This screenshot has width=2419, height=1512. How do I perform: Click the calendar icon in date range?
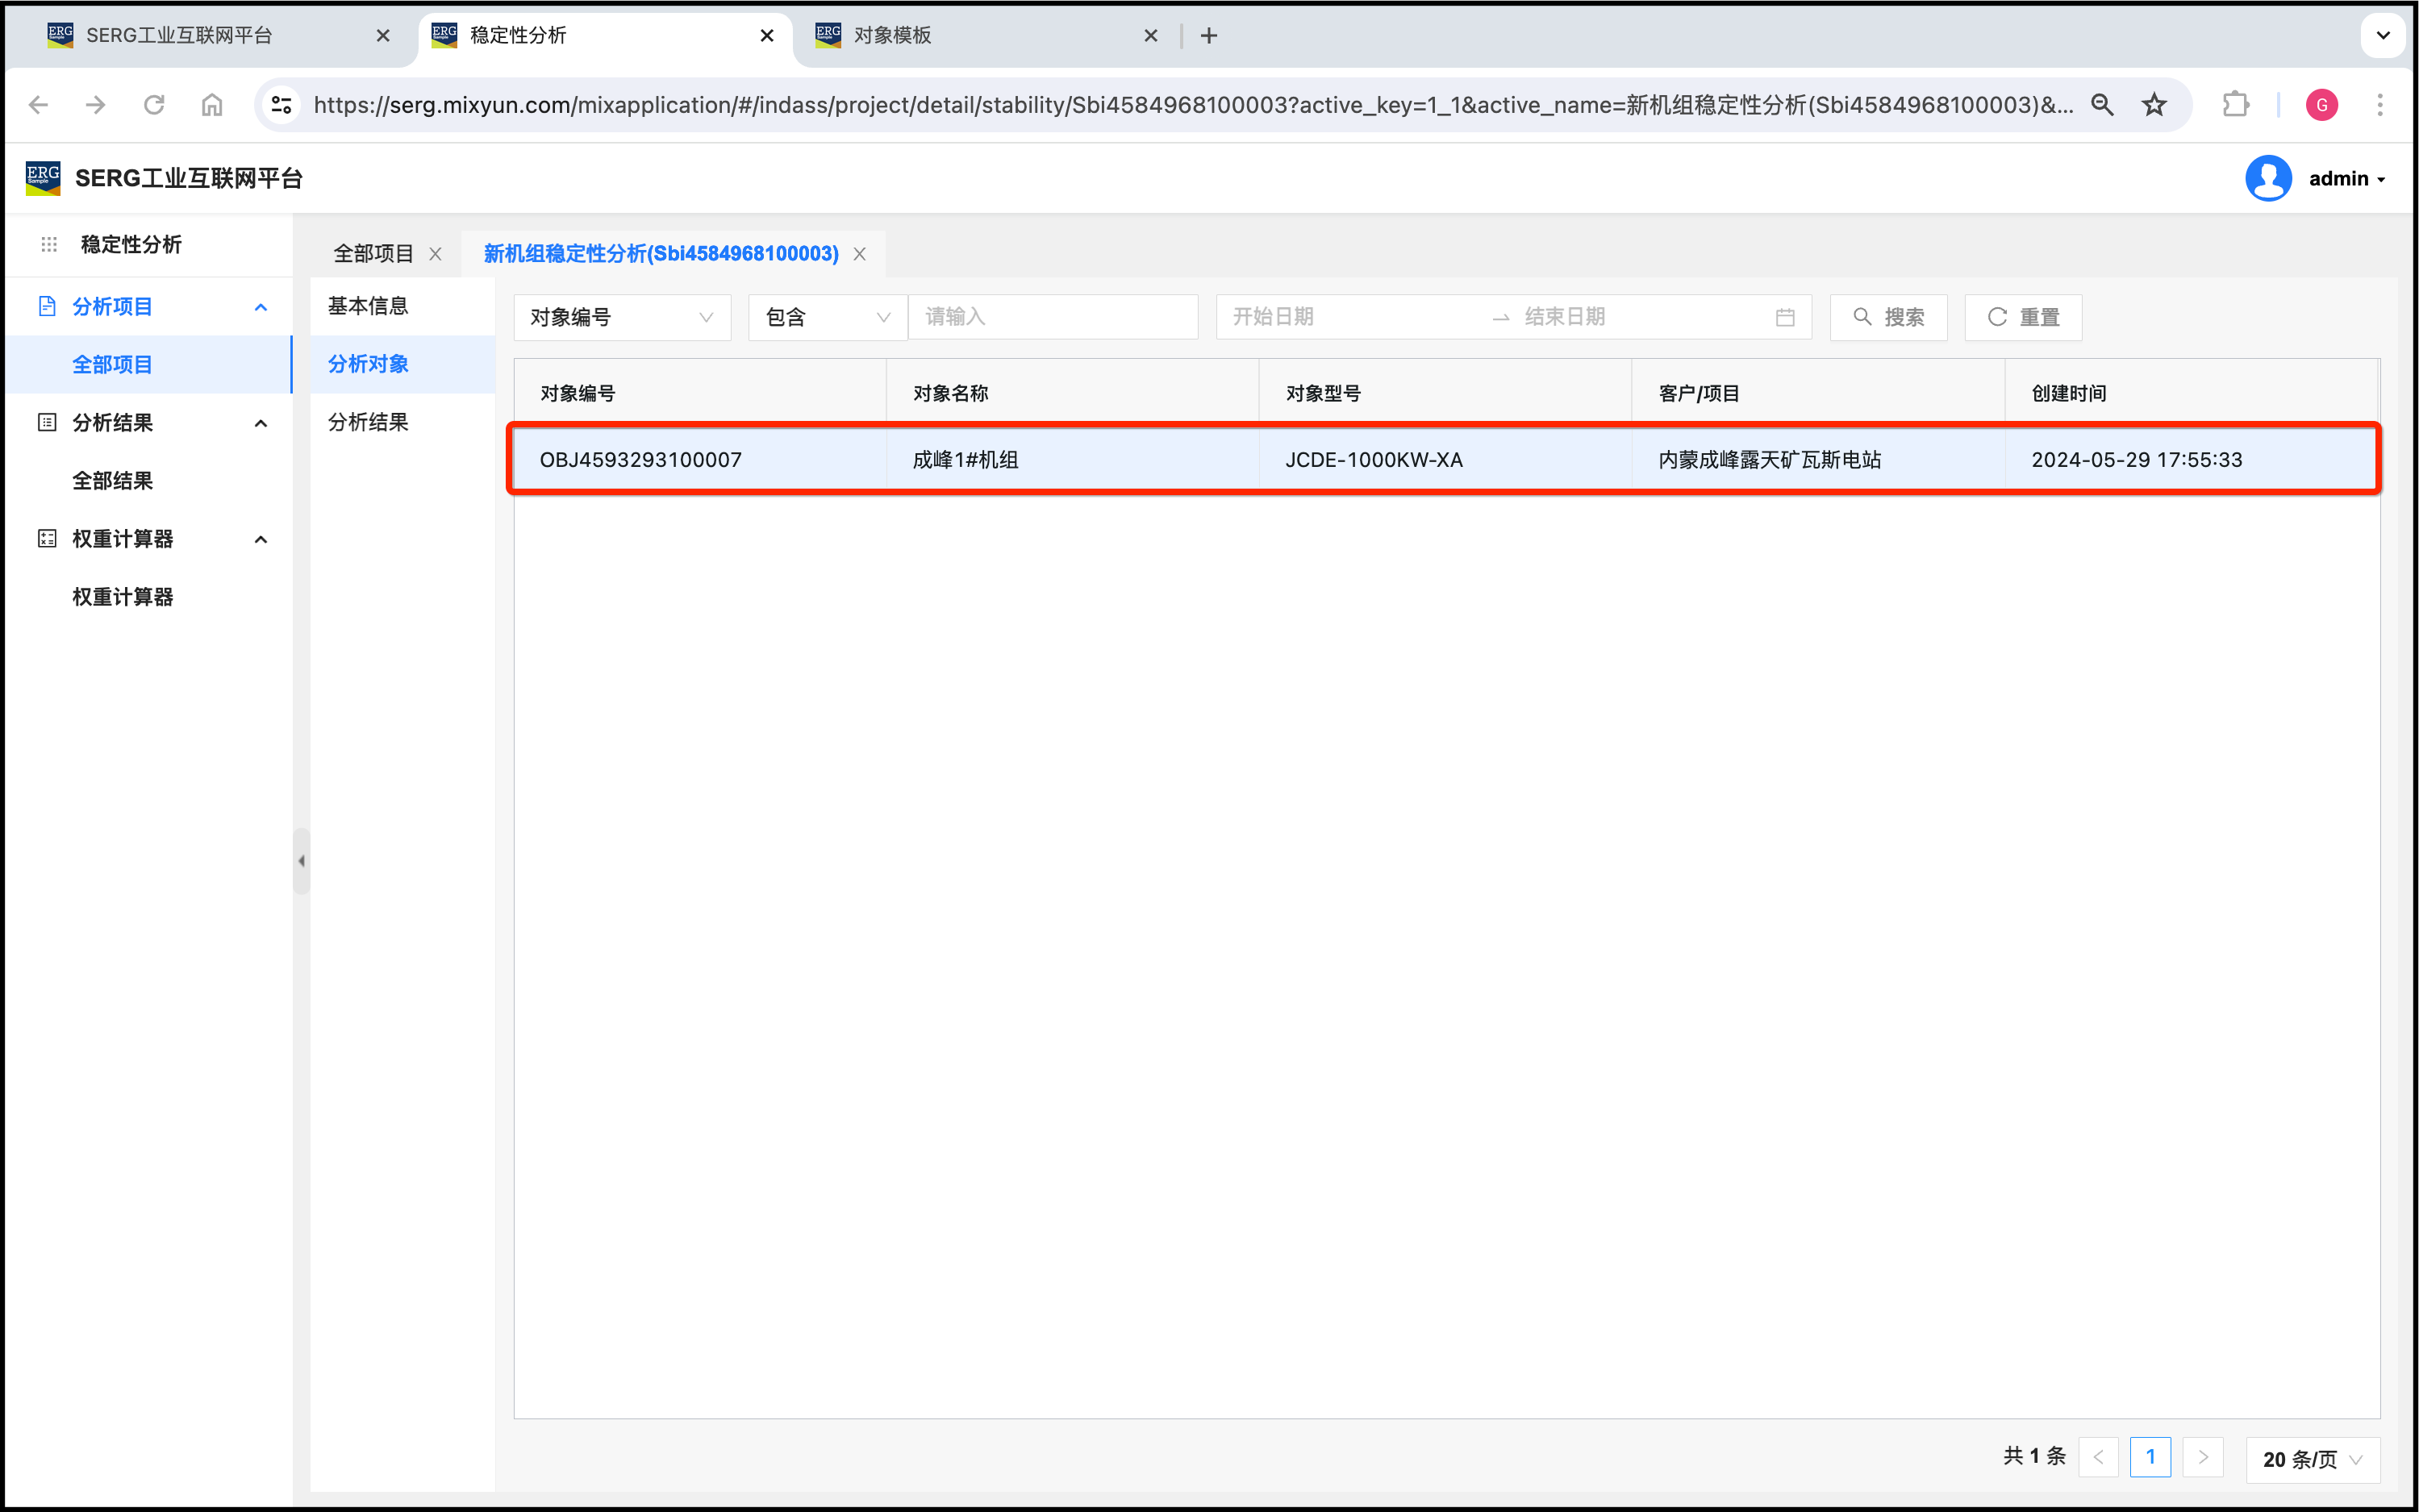point(1784,318)
